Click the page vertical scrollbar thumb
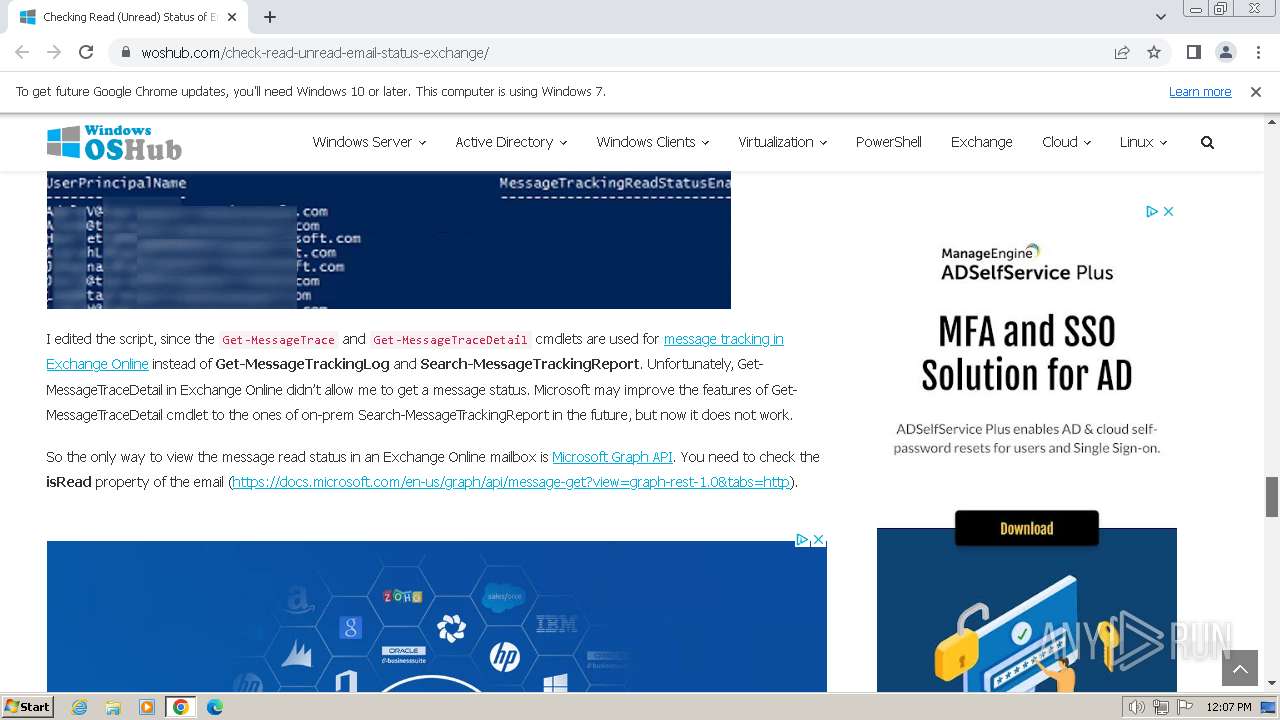This screenshot has width=1280, height=720. point(1272,497)
